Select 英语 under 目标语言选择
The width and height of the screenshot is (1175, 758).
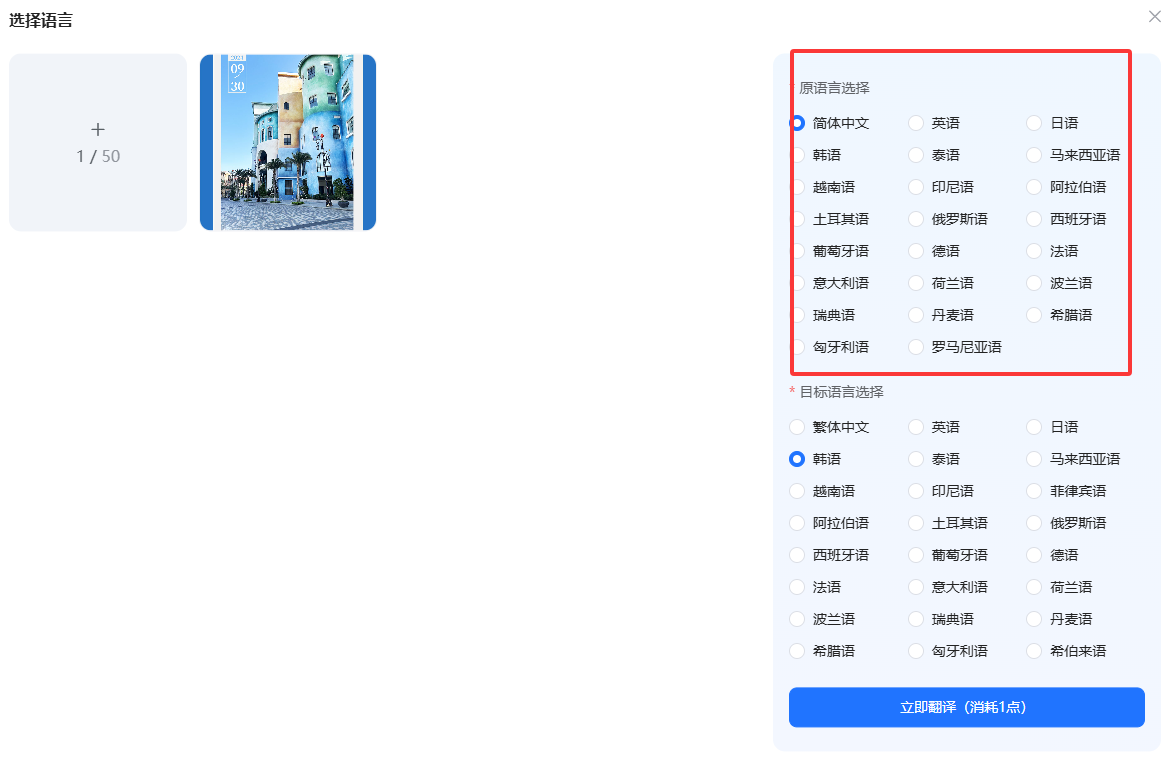tap(916, 427)
